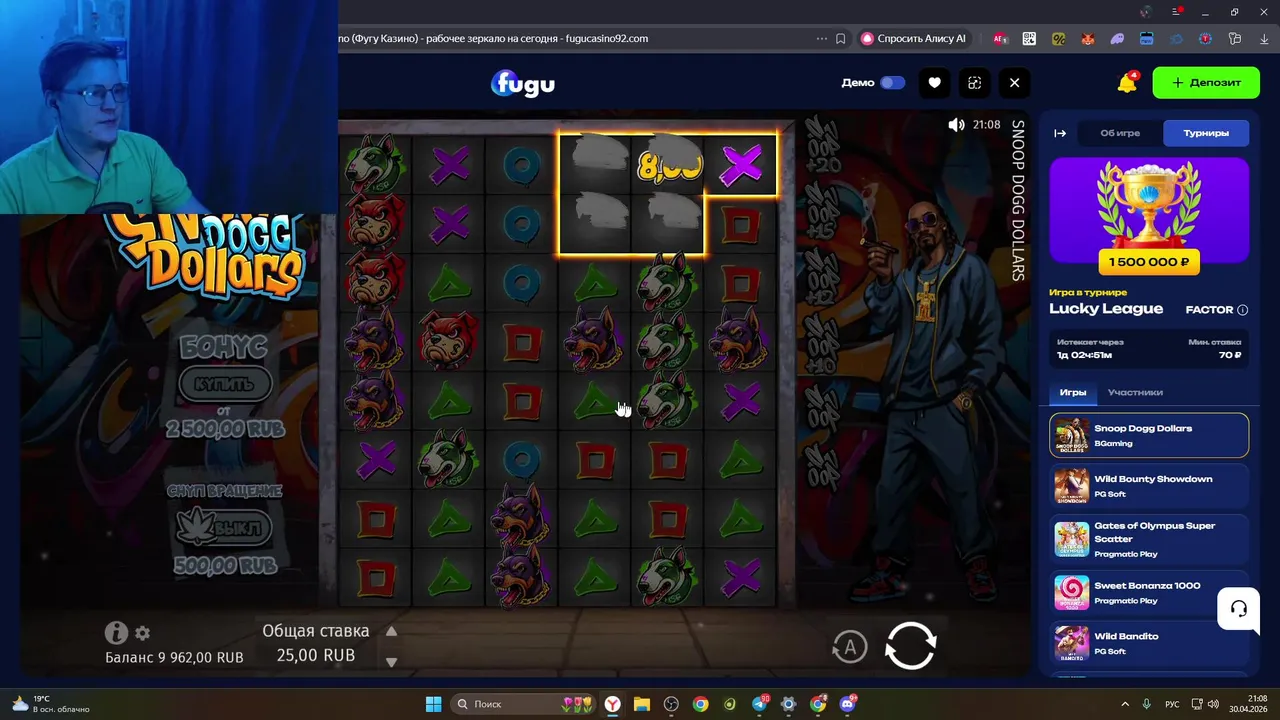Switch input language РУС in tray
This screenshot has width=1280, height=720.
pos(1172,704)
